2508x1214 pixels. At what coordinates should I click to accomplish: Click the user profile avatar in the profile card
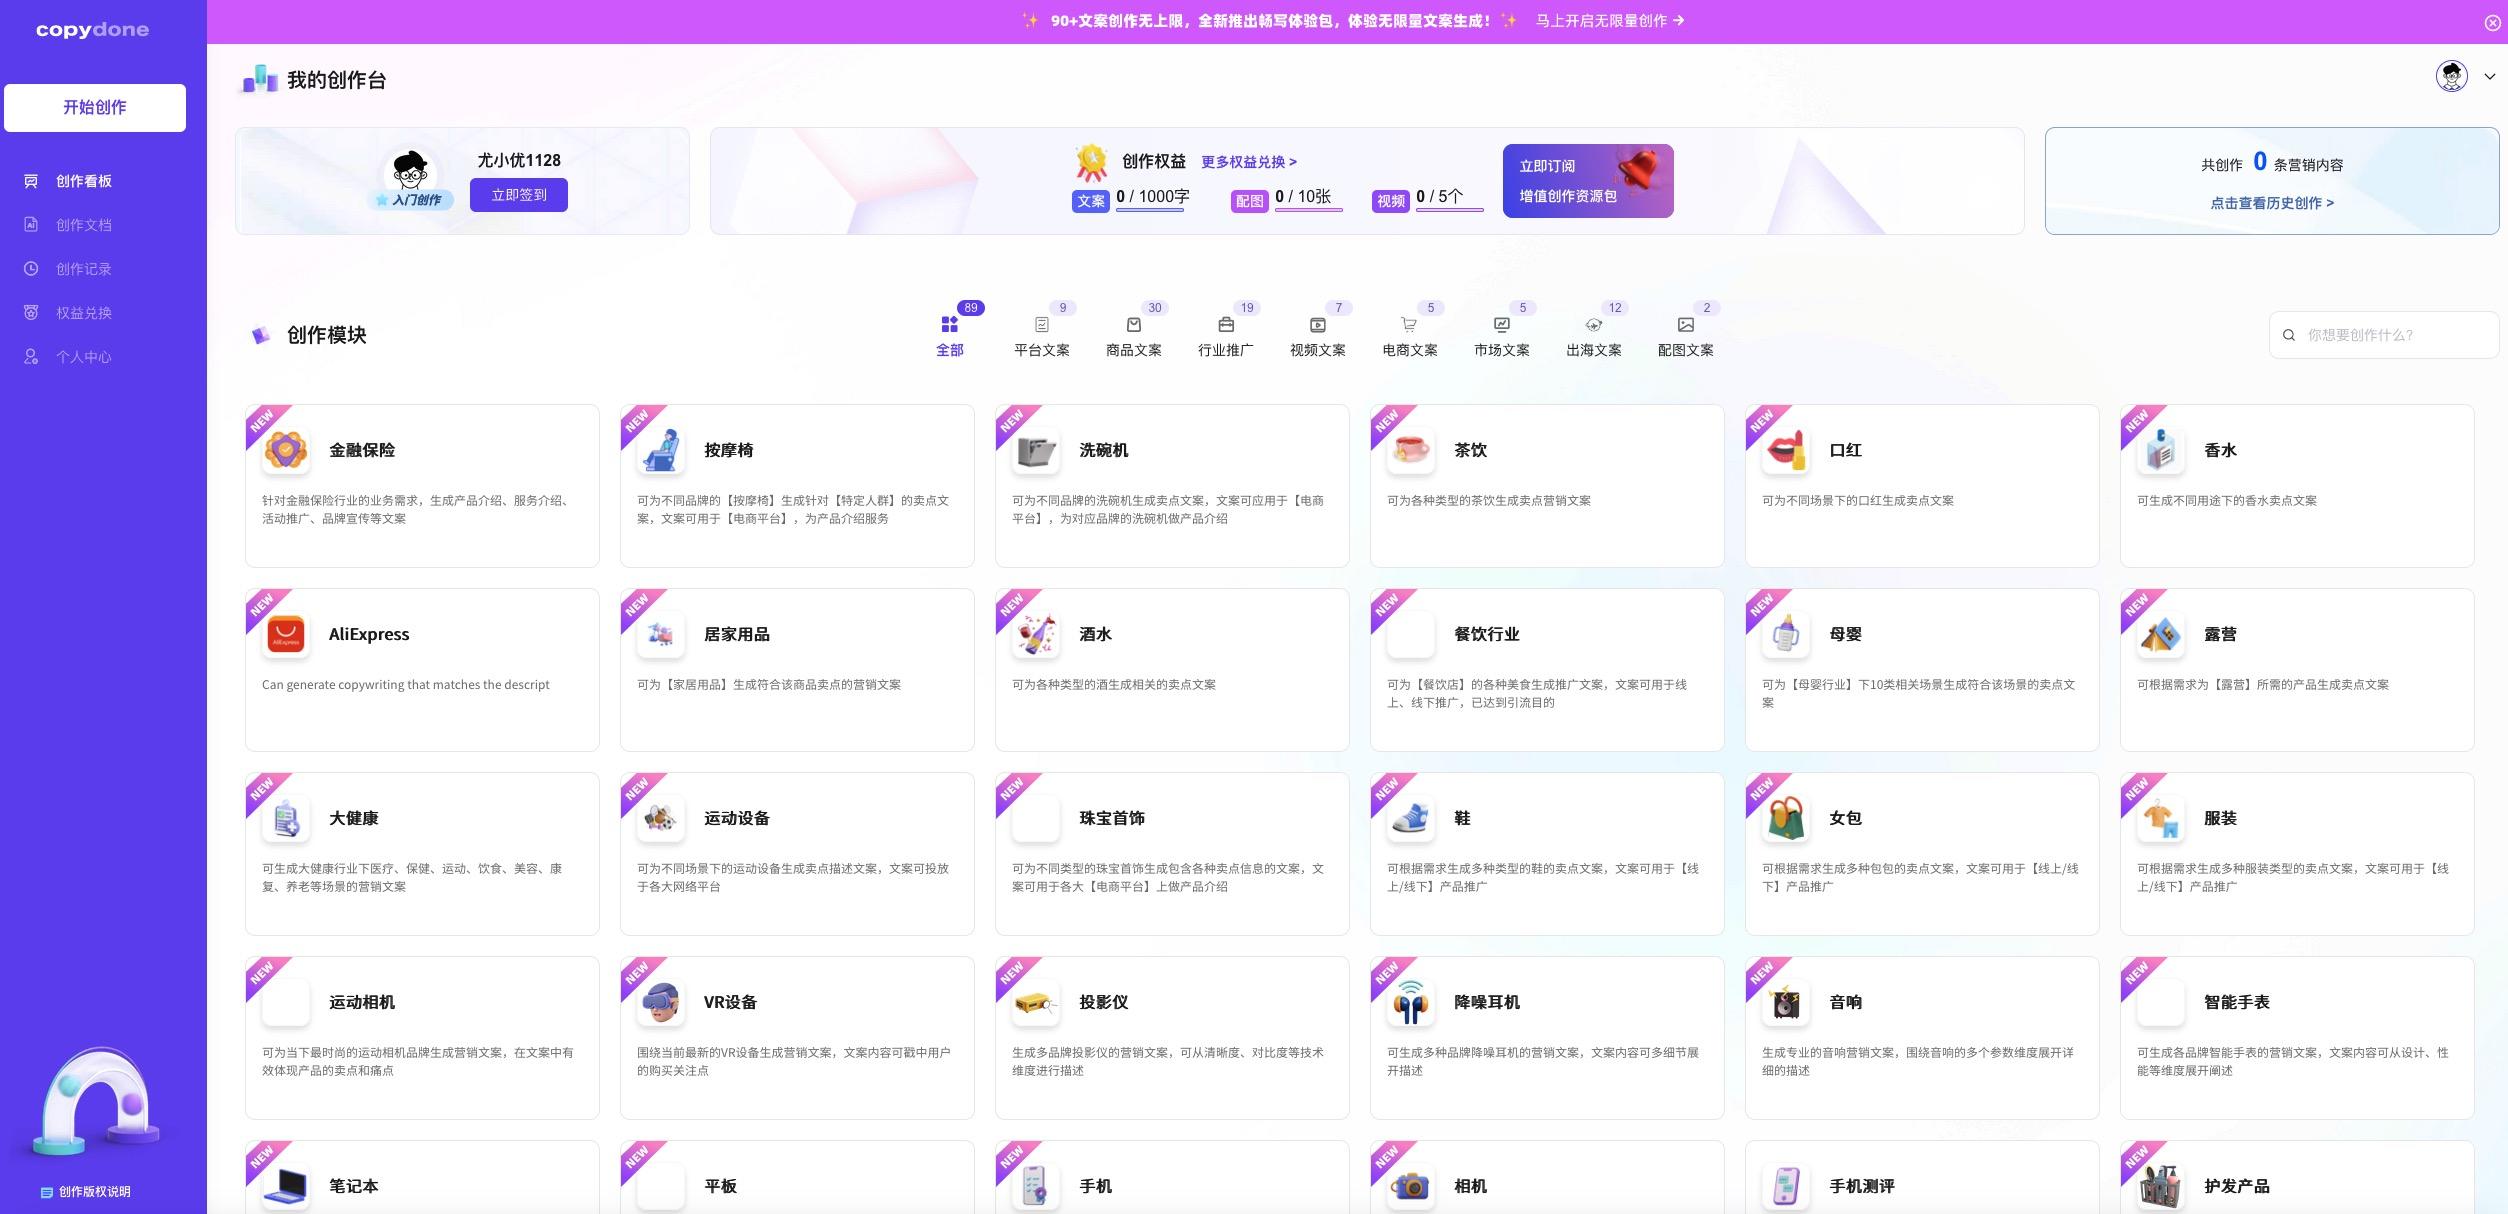[x=410, y=170]
